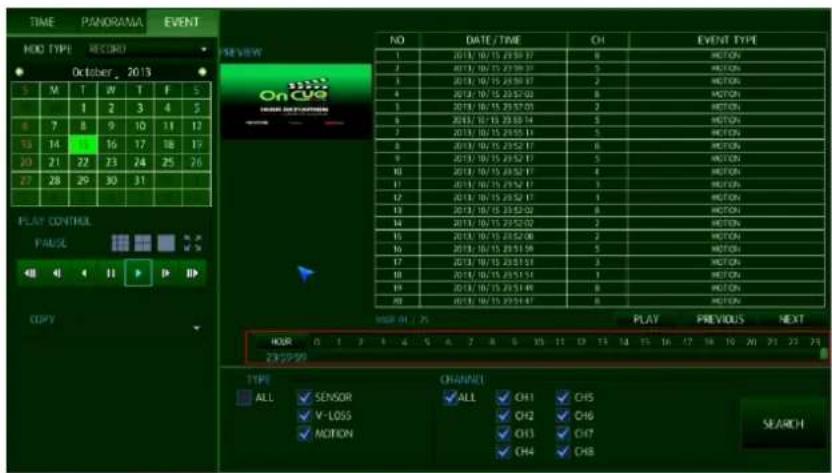Switch to the single-channel view layout
The width and height of the screenshot is (832, 473).
(166, 243)
